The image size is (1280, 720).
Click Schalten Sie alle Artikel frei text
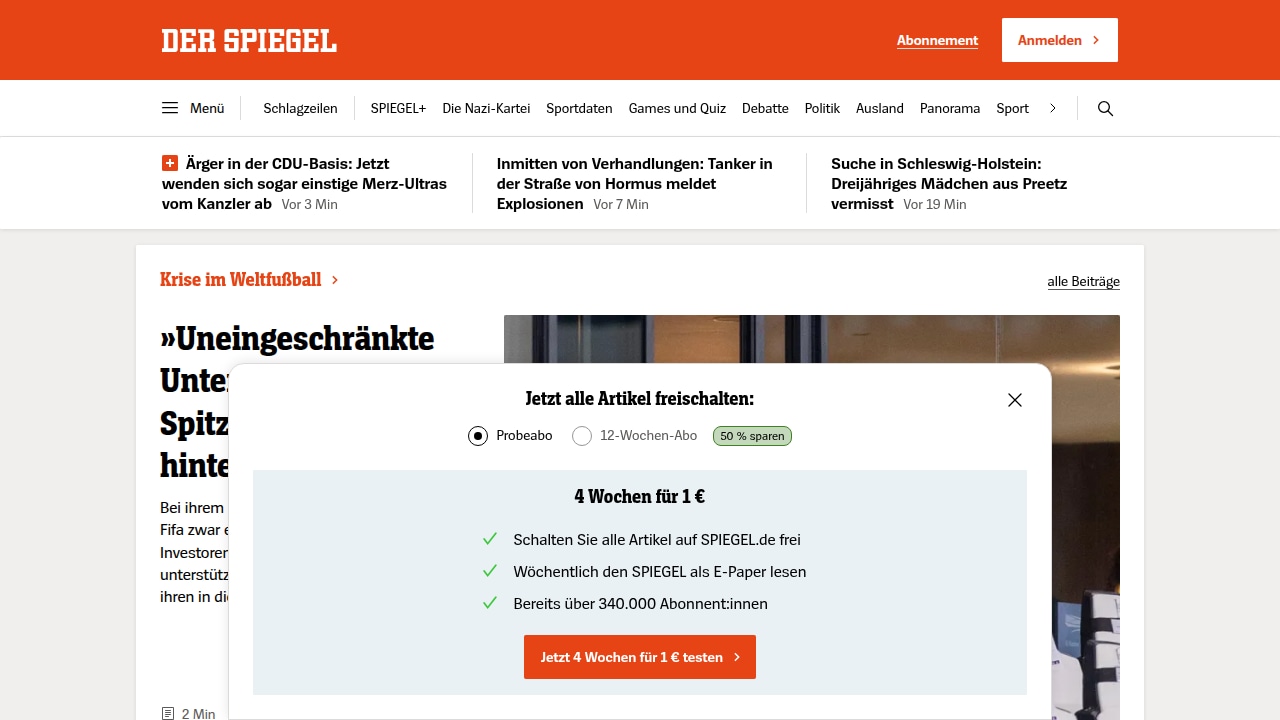point(657,540)
